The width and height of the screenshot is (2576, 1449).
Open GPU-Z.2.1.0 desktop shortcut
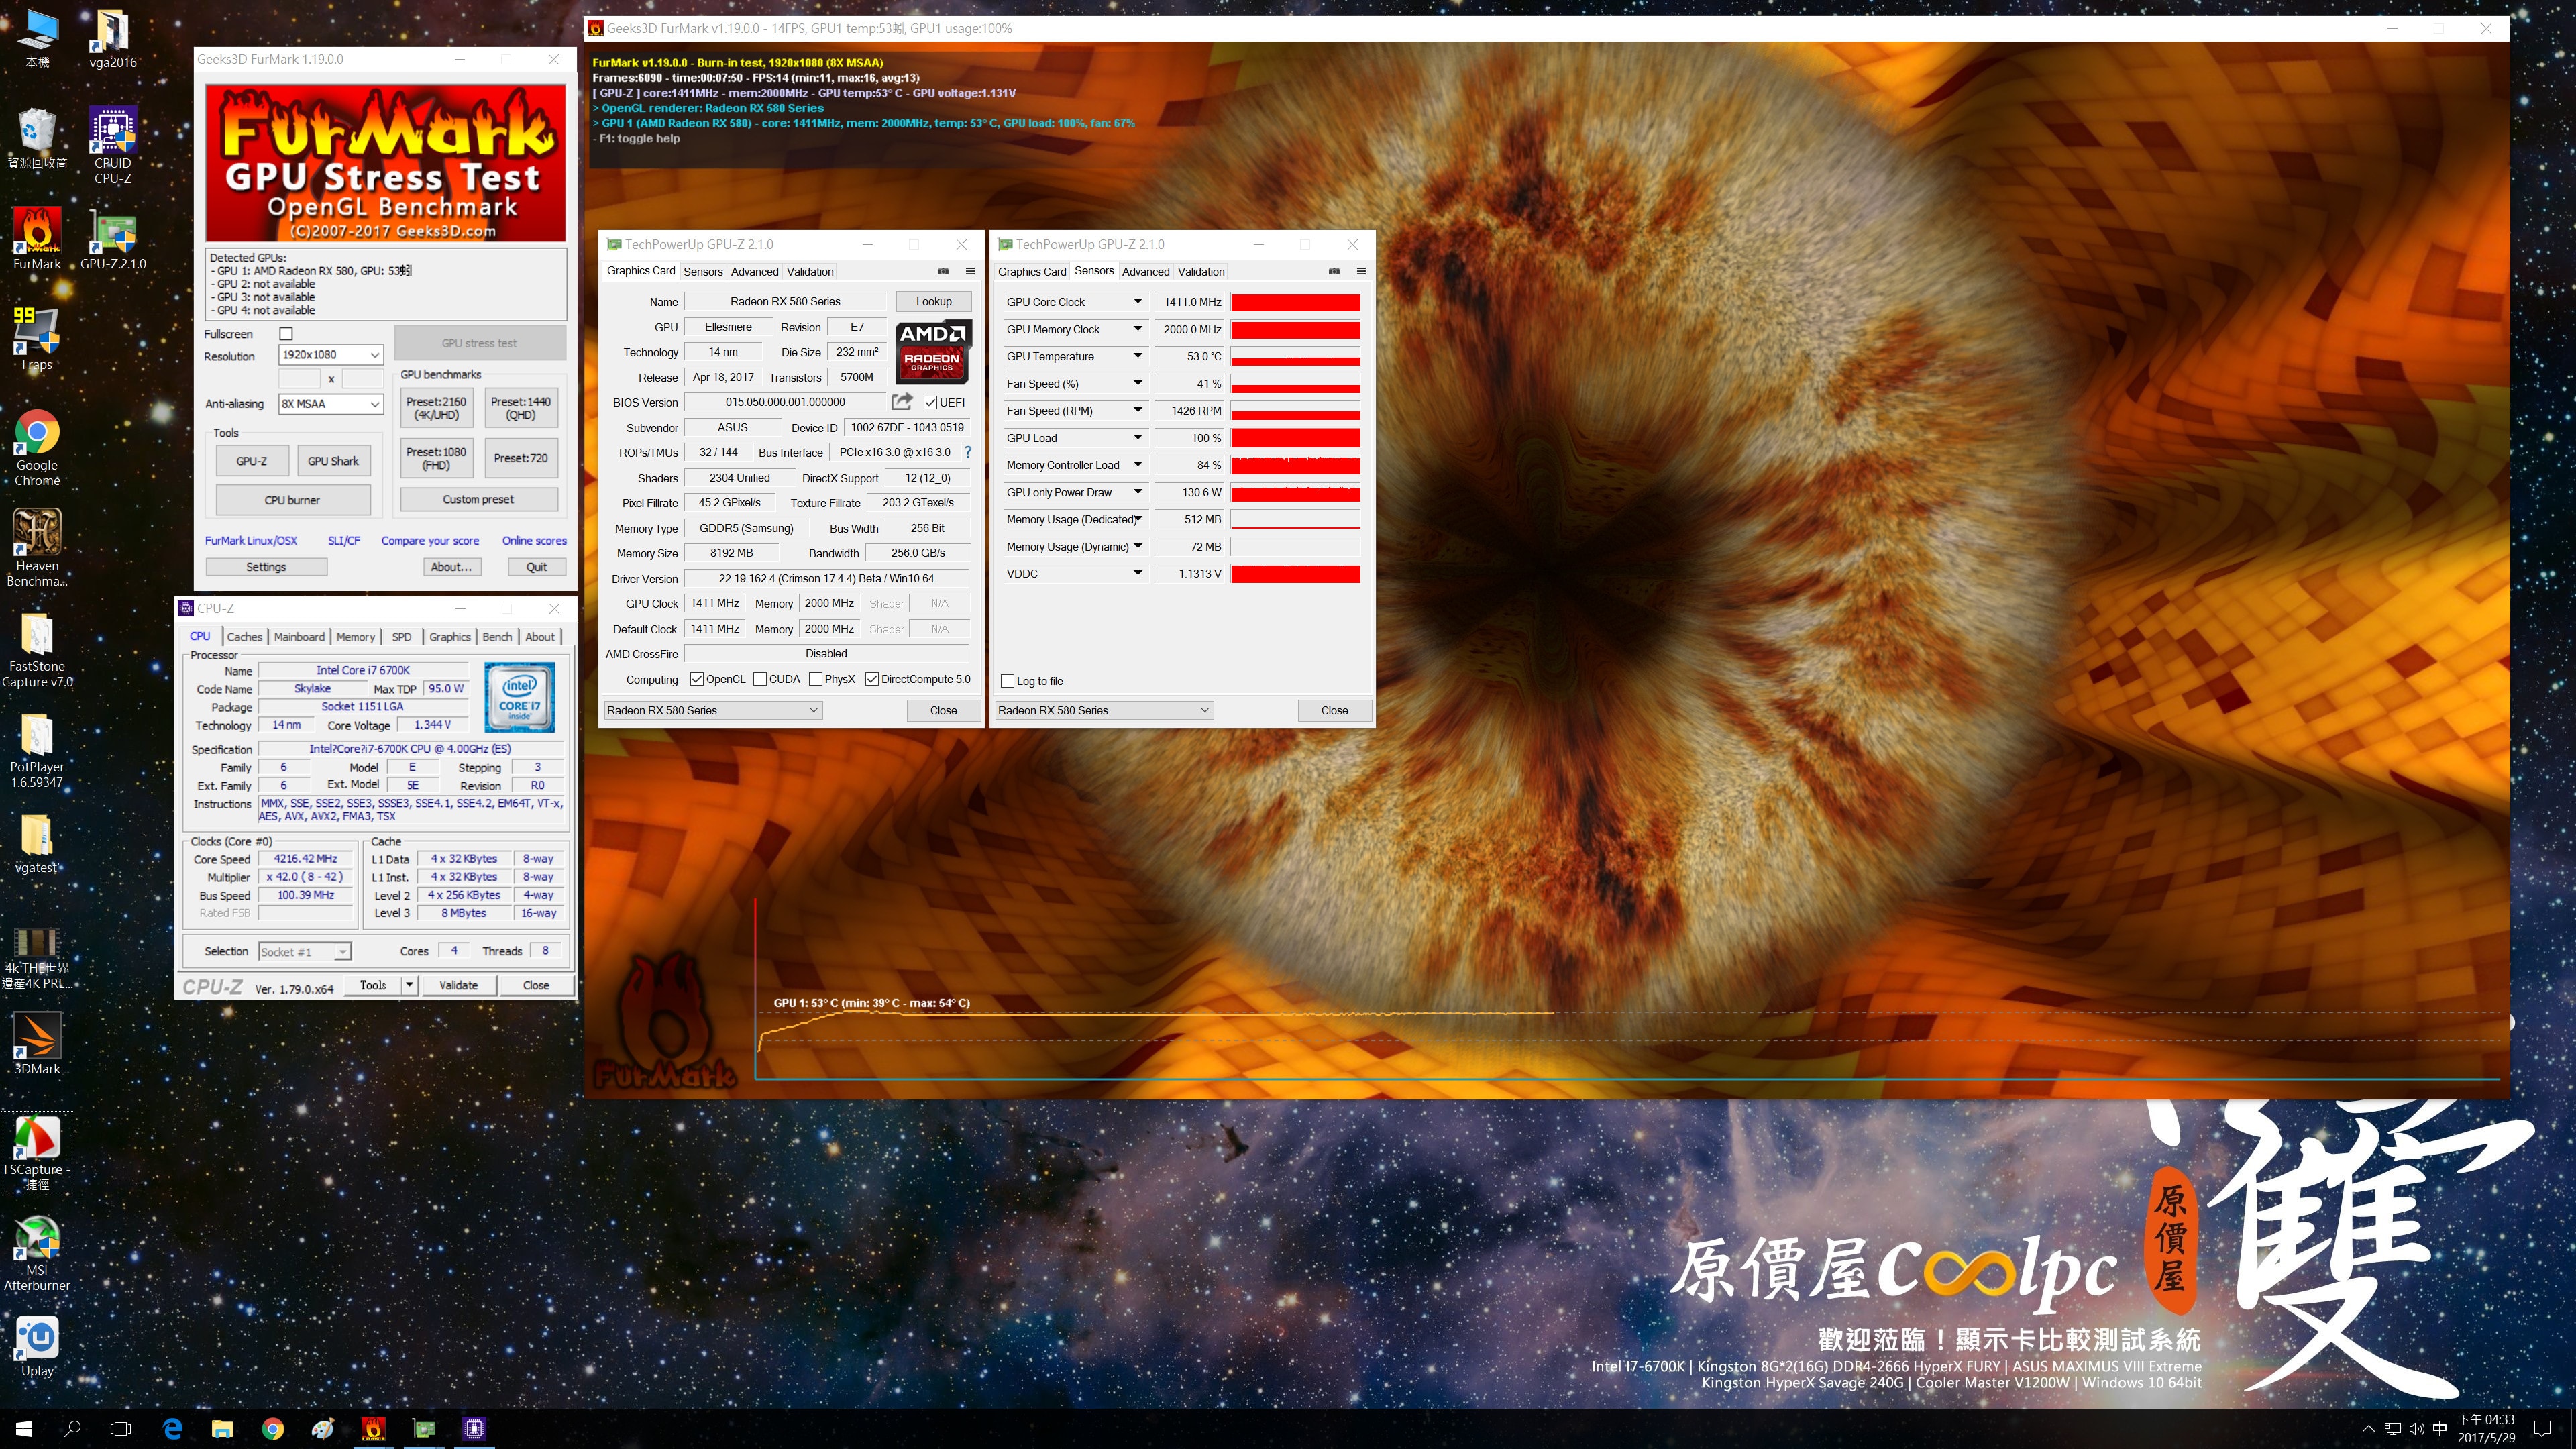(112, 238)
